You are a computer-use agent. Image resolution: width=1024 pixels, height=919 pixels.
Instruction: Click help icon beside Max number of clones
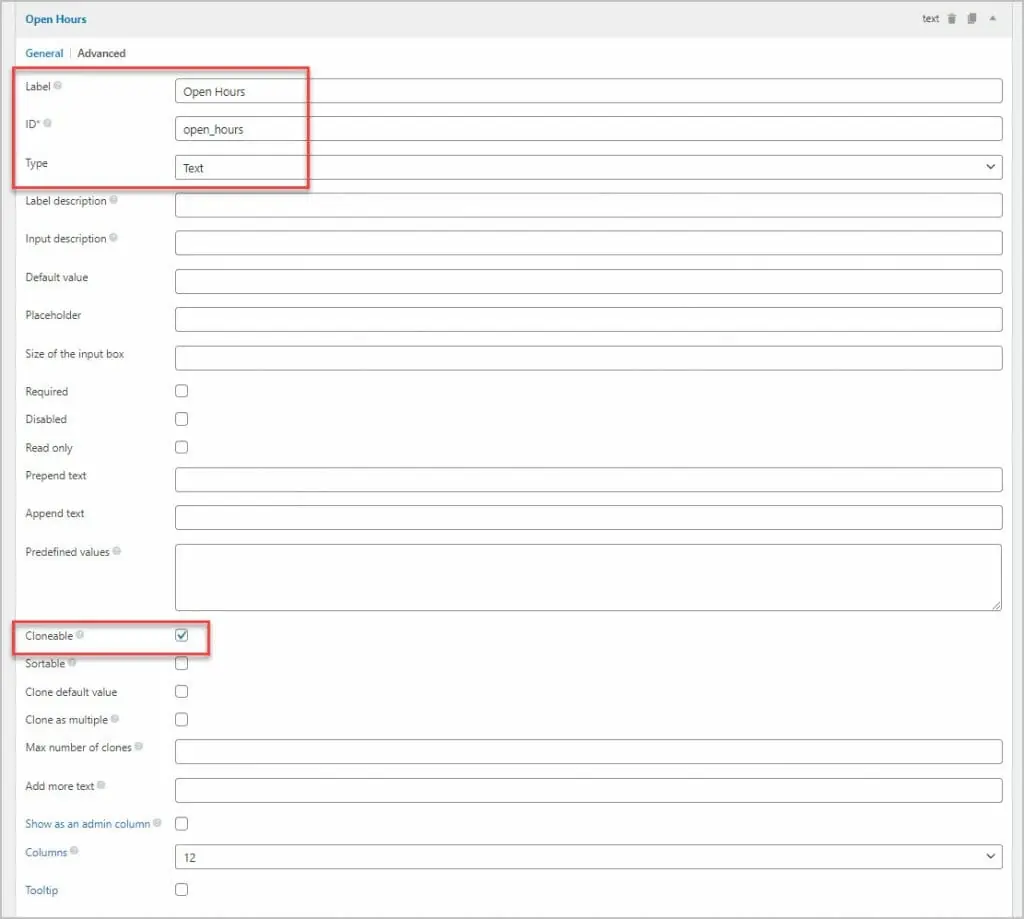(x=138, y=747)
